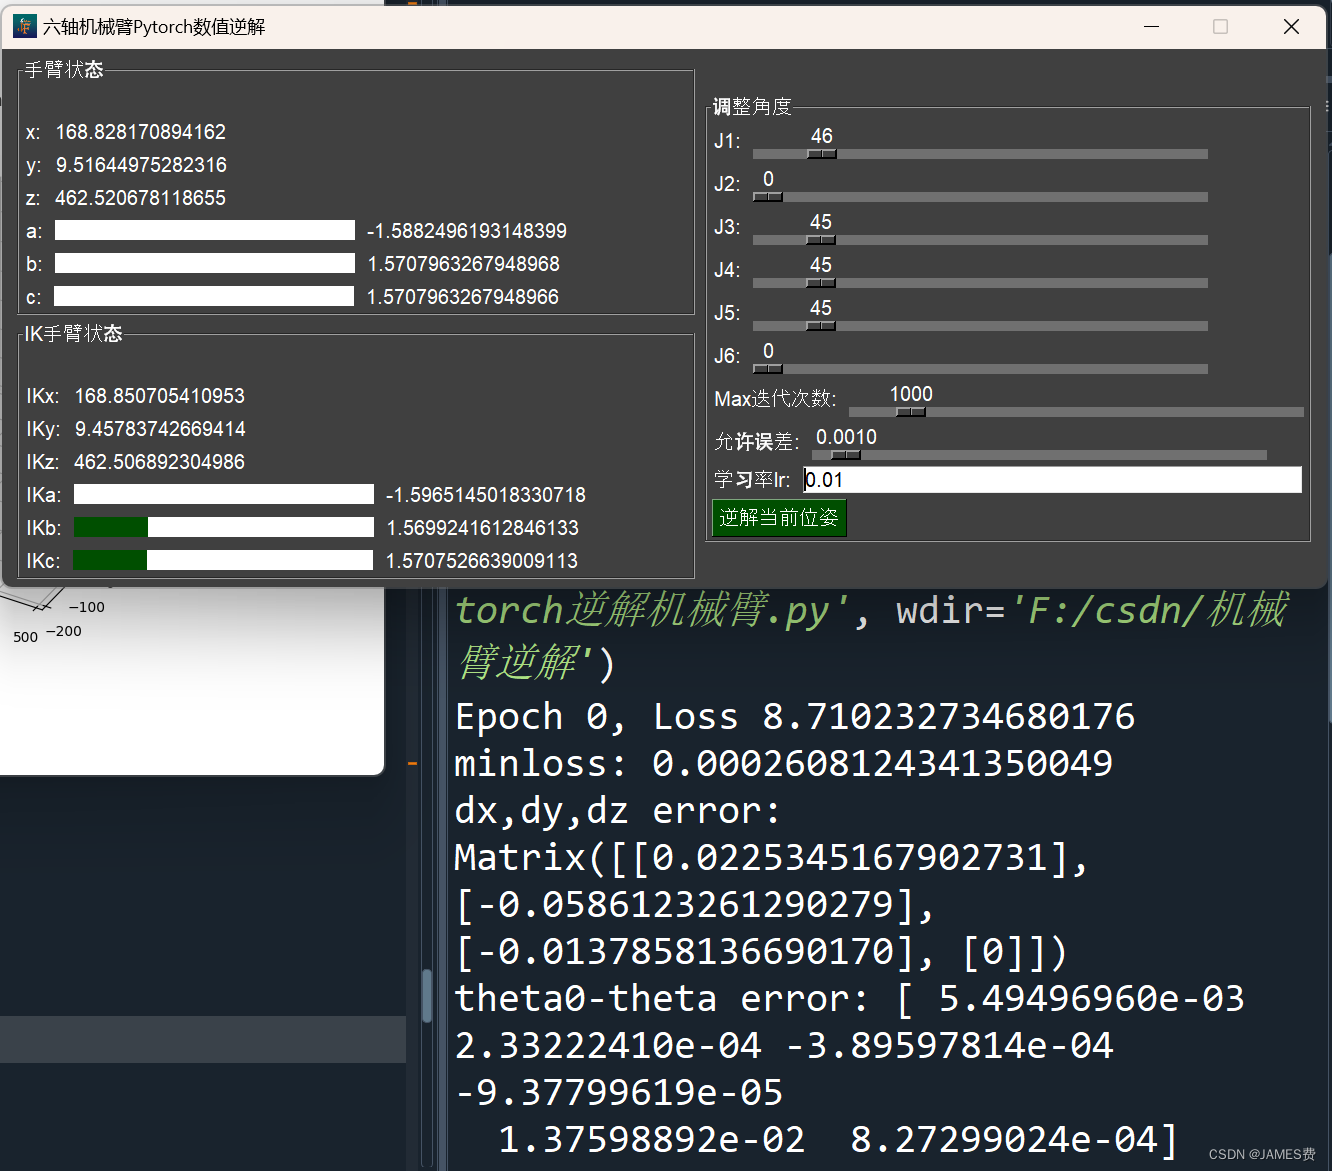The image size is (1332, 1171).
Task: Click the 逆解当前位姿 button
Action: tap(779, 518)
